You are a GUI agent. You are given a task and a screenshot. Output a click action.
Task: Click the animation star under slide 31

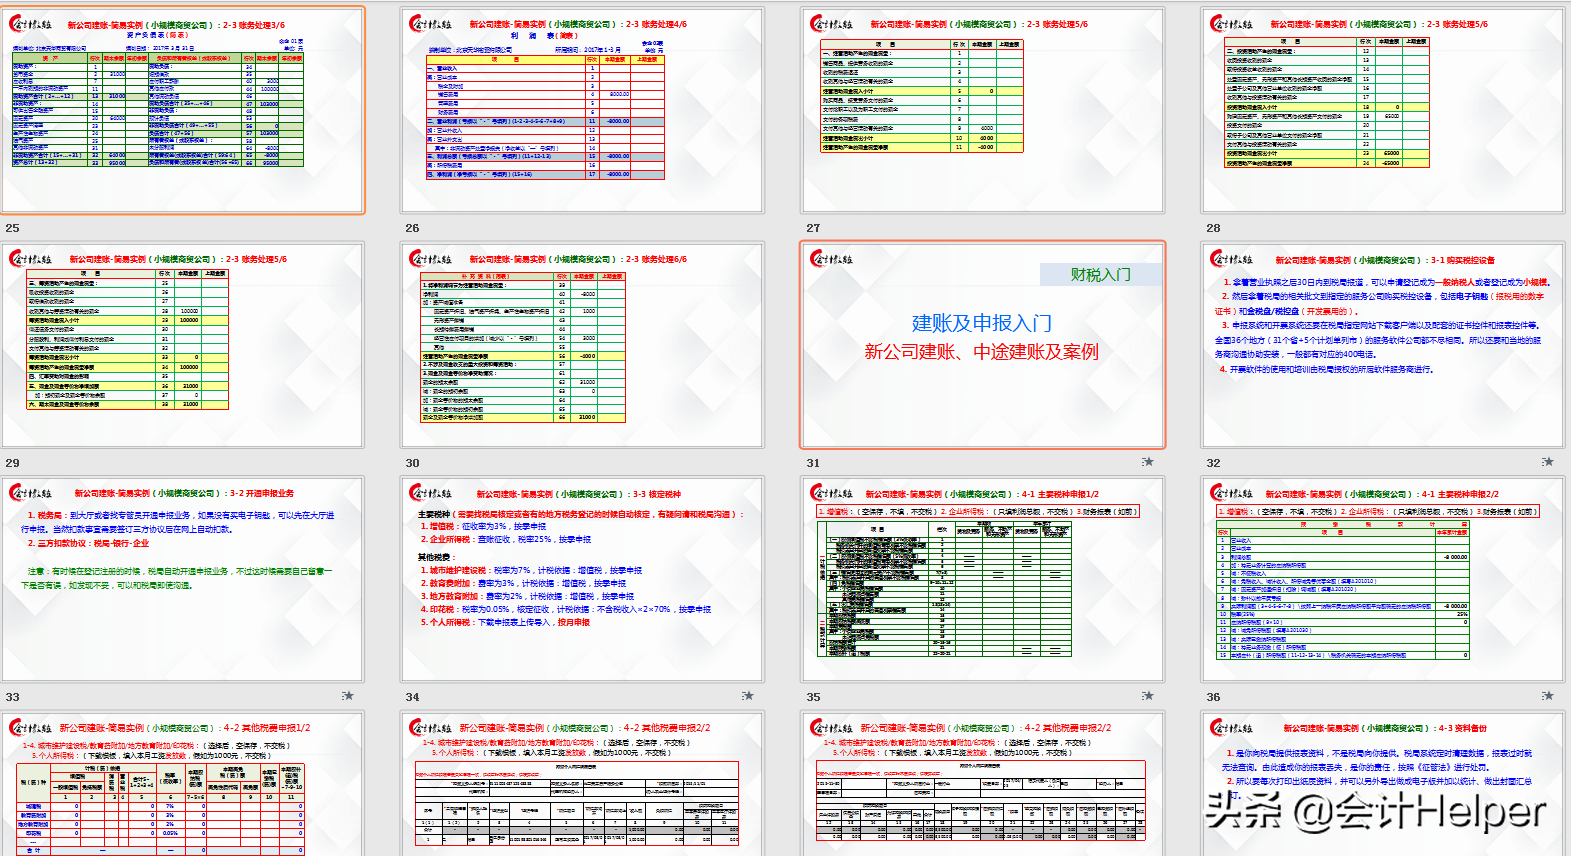(1148, 461)
